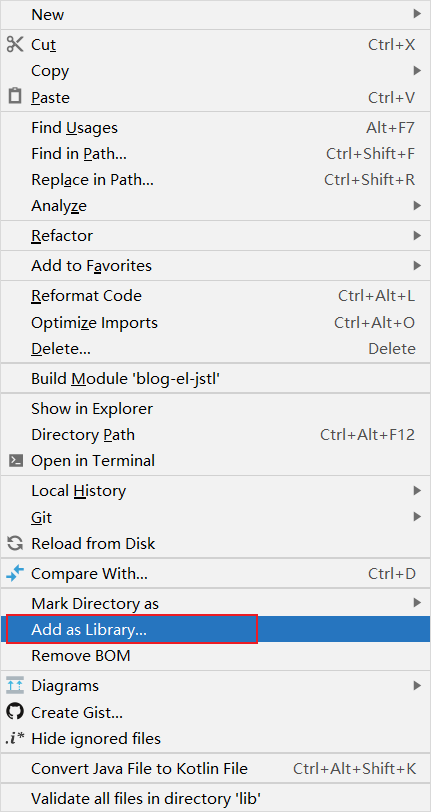Expand the New submenu arrow
This screenshot has width=431, height=812.
417,14
